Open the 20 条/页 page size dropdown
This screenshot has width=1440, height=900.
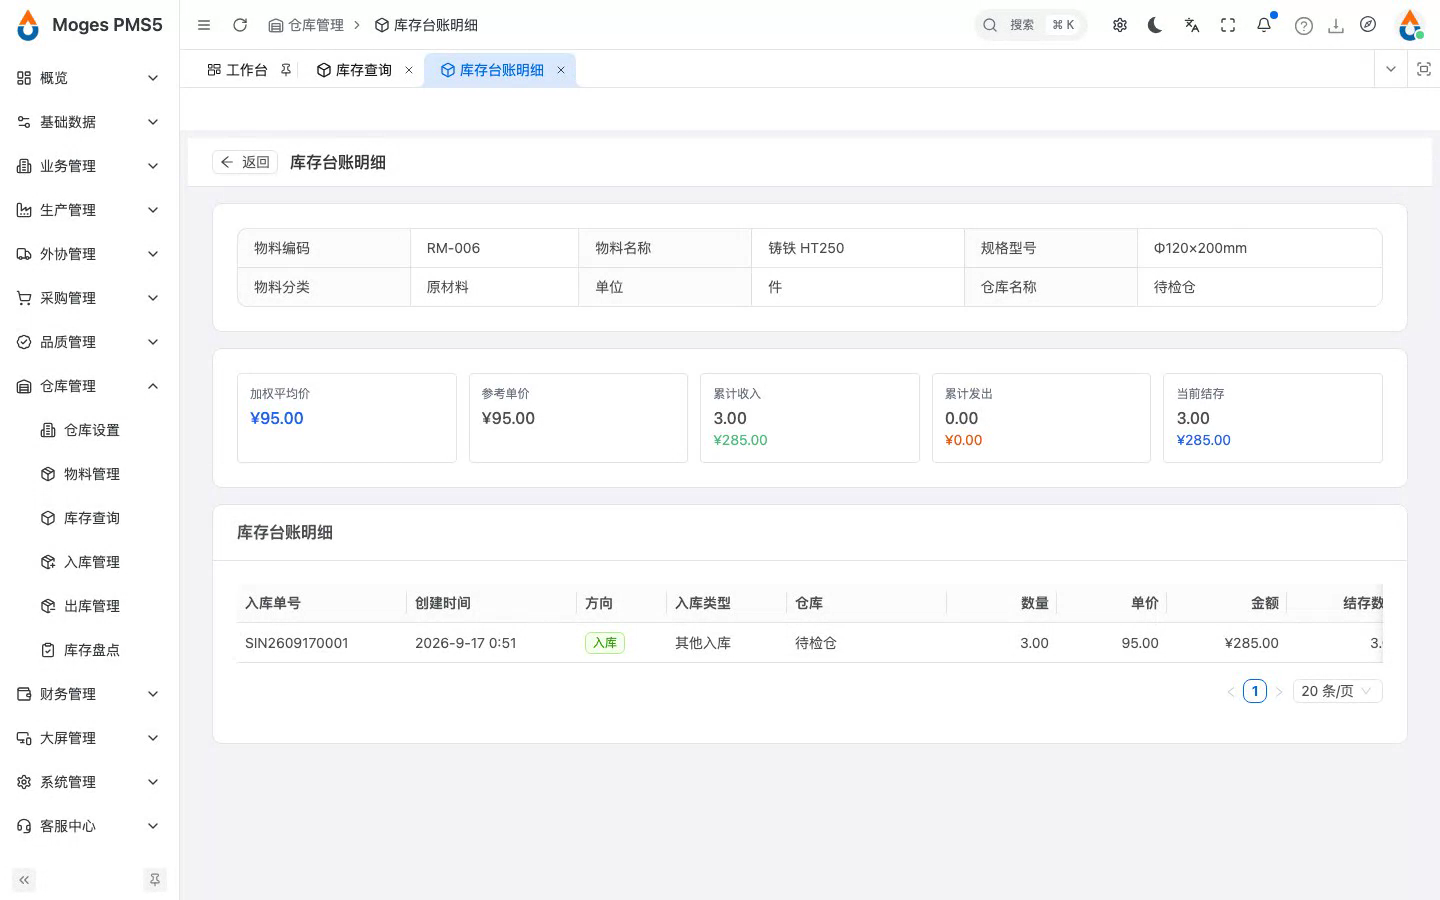(1337, 691)
